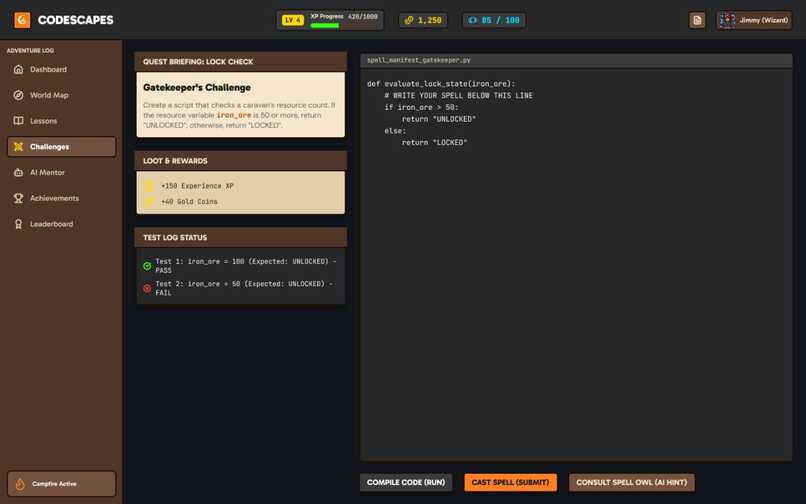Click the Test 2 FAIL log entry

pyautogui.click(x=240, y=288)
